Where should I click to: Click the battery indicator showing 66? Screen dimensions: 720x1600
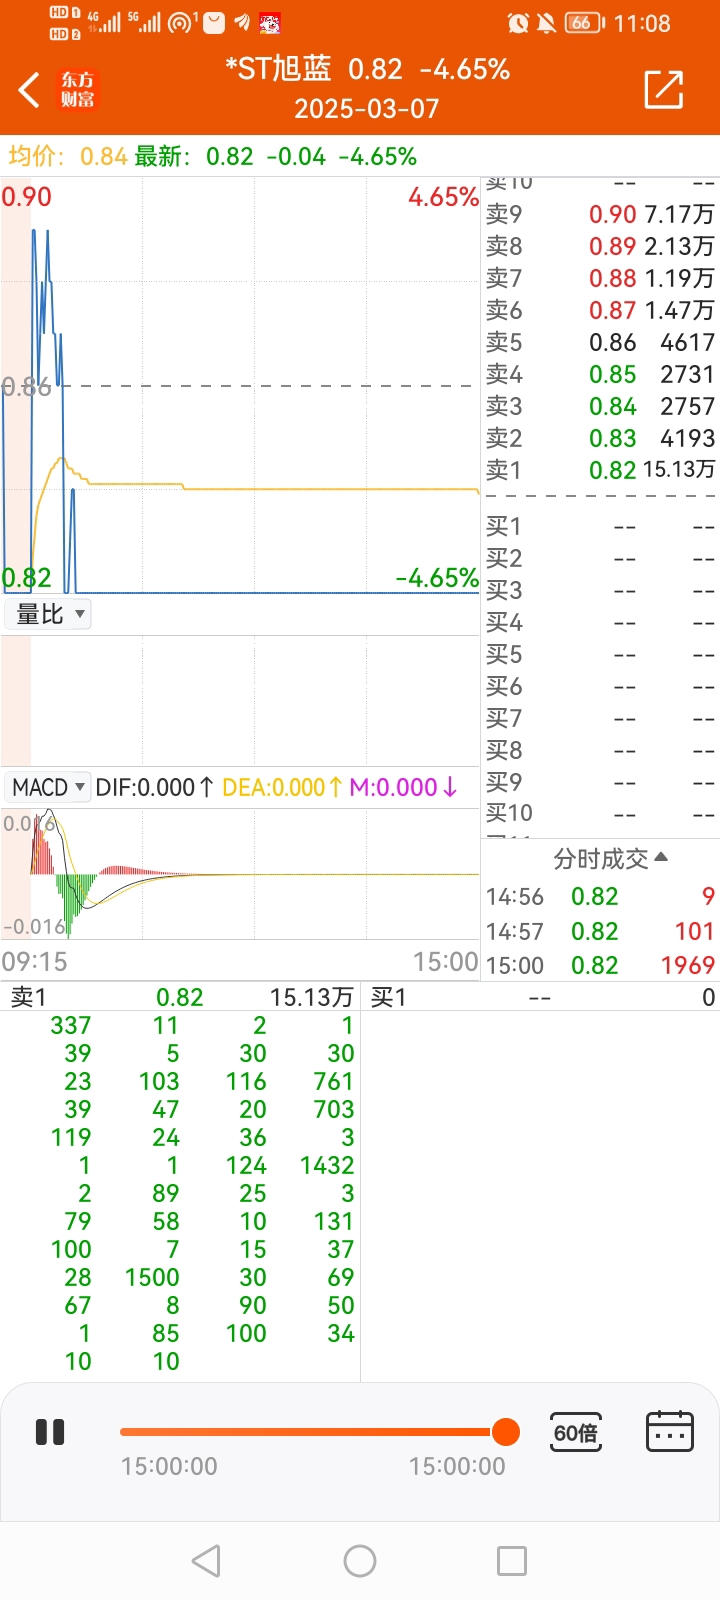(584, 23)
